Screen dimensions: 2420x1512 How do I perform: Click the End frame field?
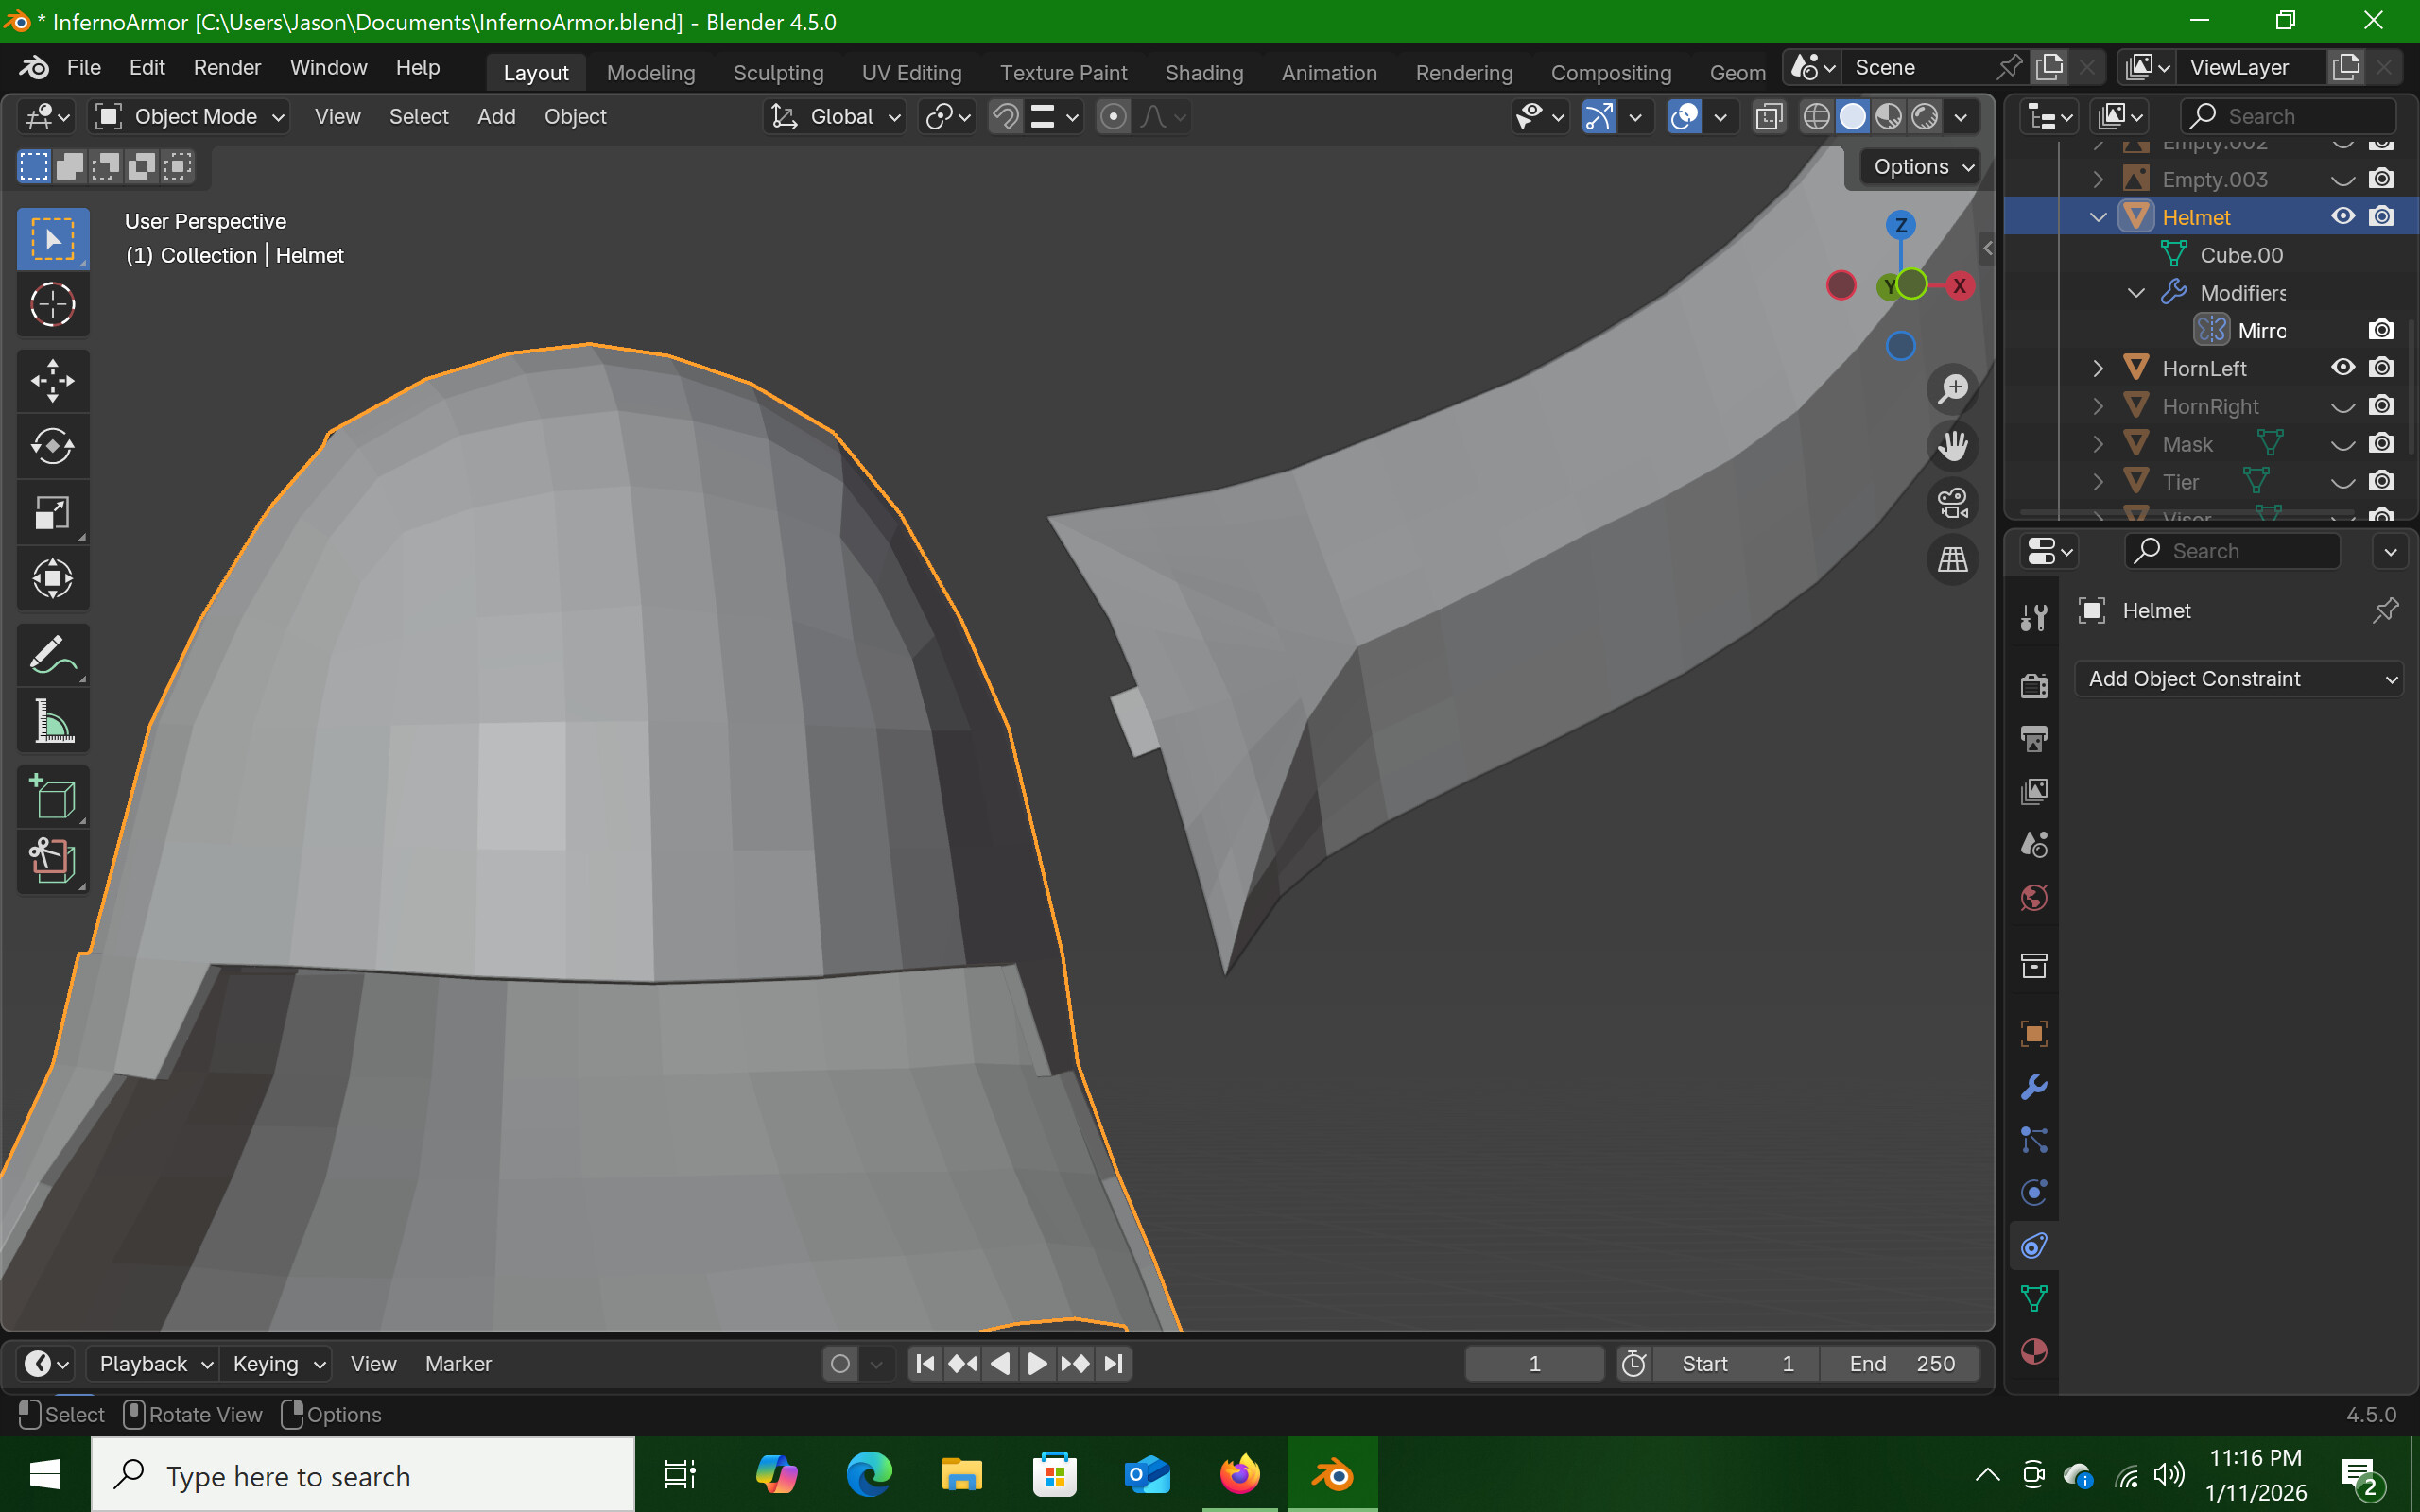[x=1900, y=1364]
